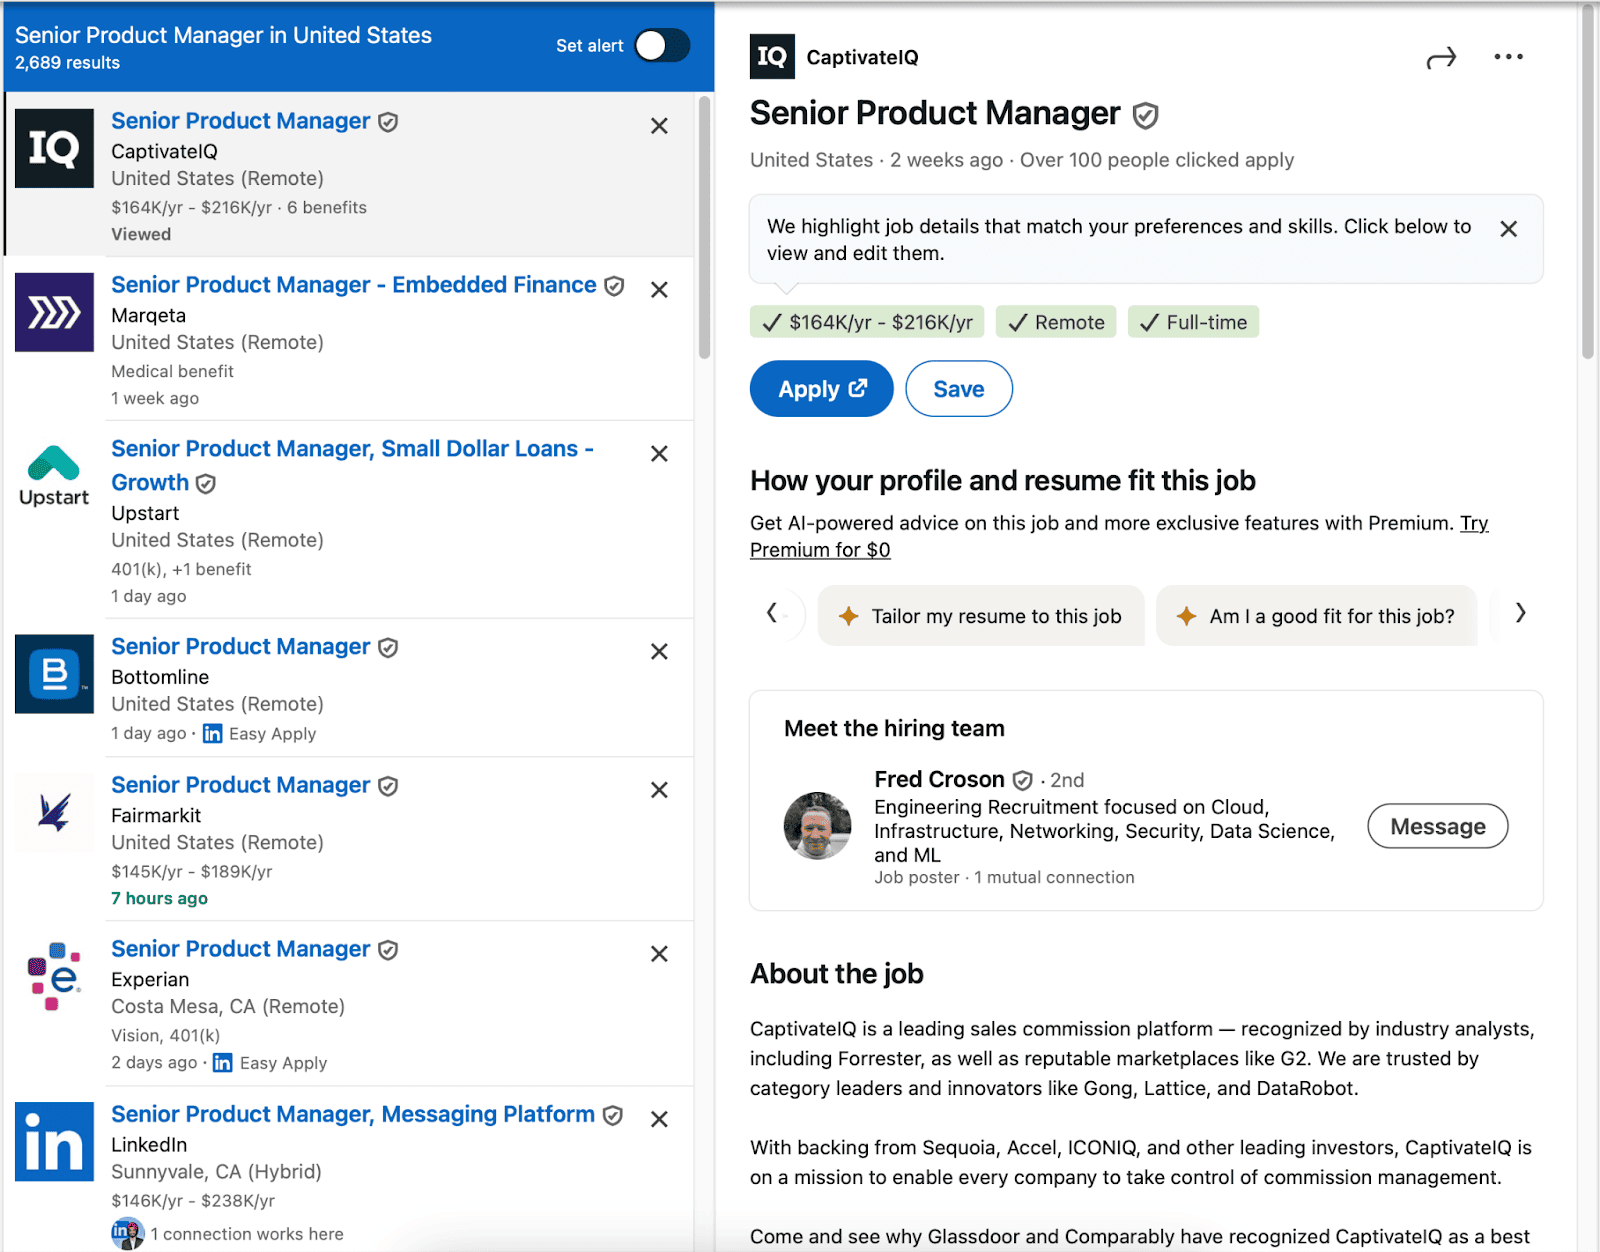Viewport: 1600px width, 1252px height.
Task: Click the Experian company logo
Action: coord(54,976)
